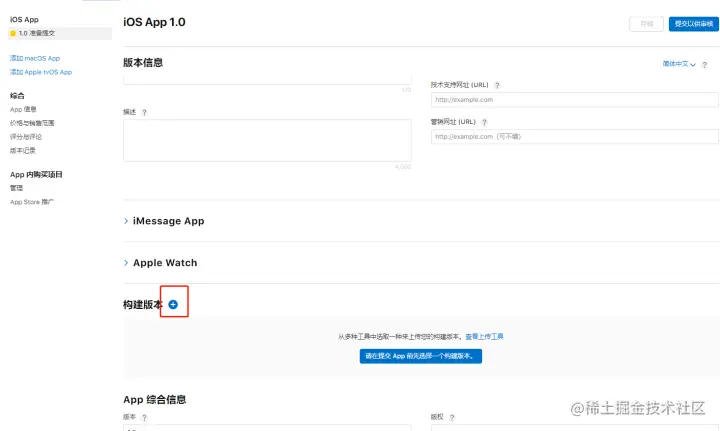Screen dimensions: 720x431
Task: Open the 简体中文 language dropdown
Action: (679, 64)
